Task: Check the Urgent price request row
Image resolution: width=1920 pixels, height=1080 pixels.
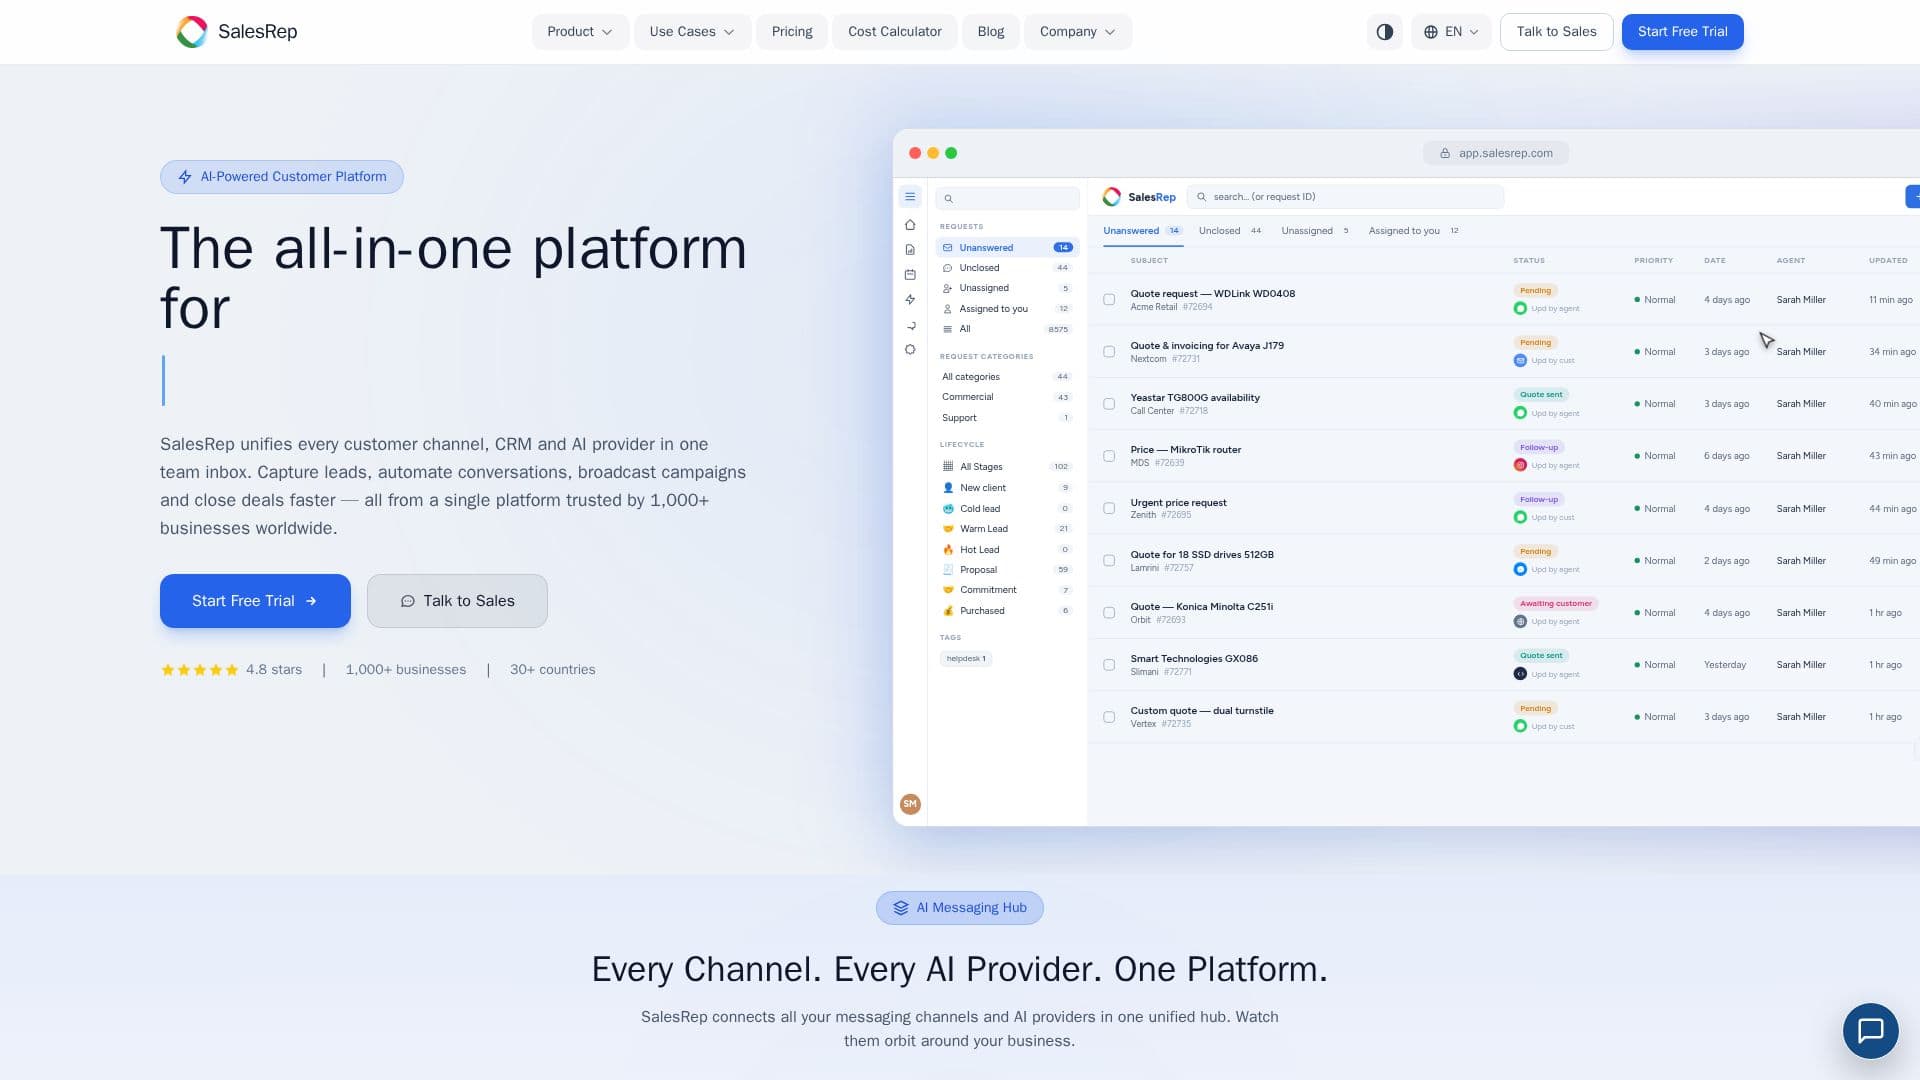Action: tap(1109, 509)
